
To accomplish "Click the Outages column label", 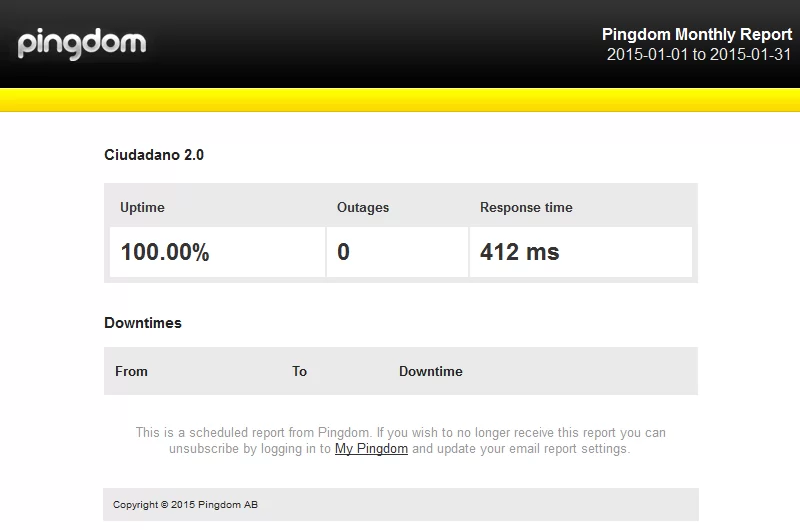I will (363, 207).
